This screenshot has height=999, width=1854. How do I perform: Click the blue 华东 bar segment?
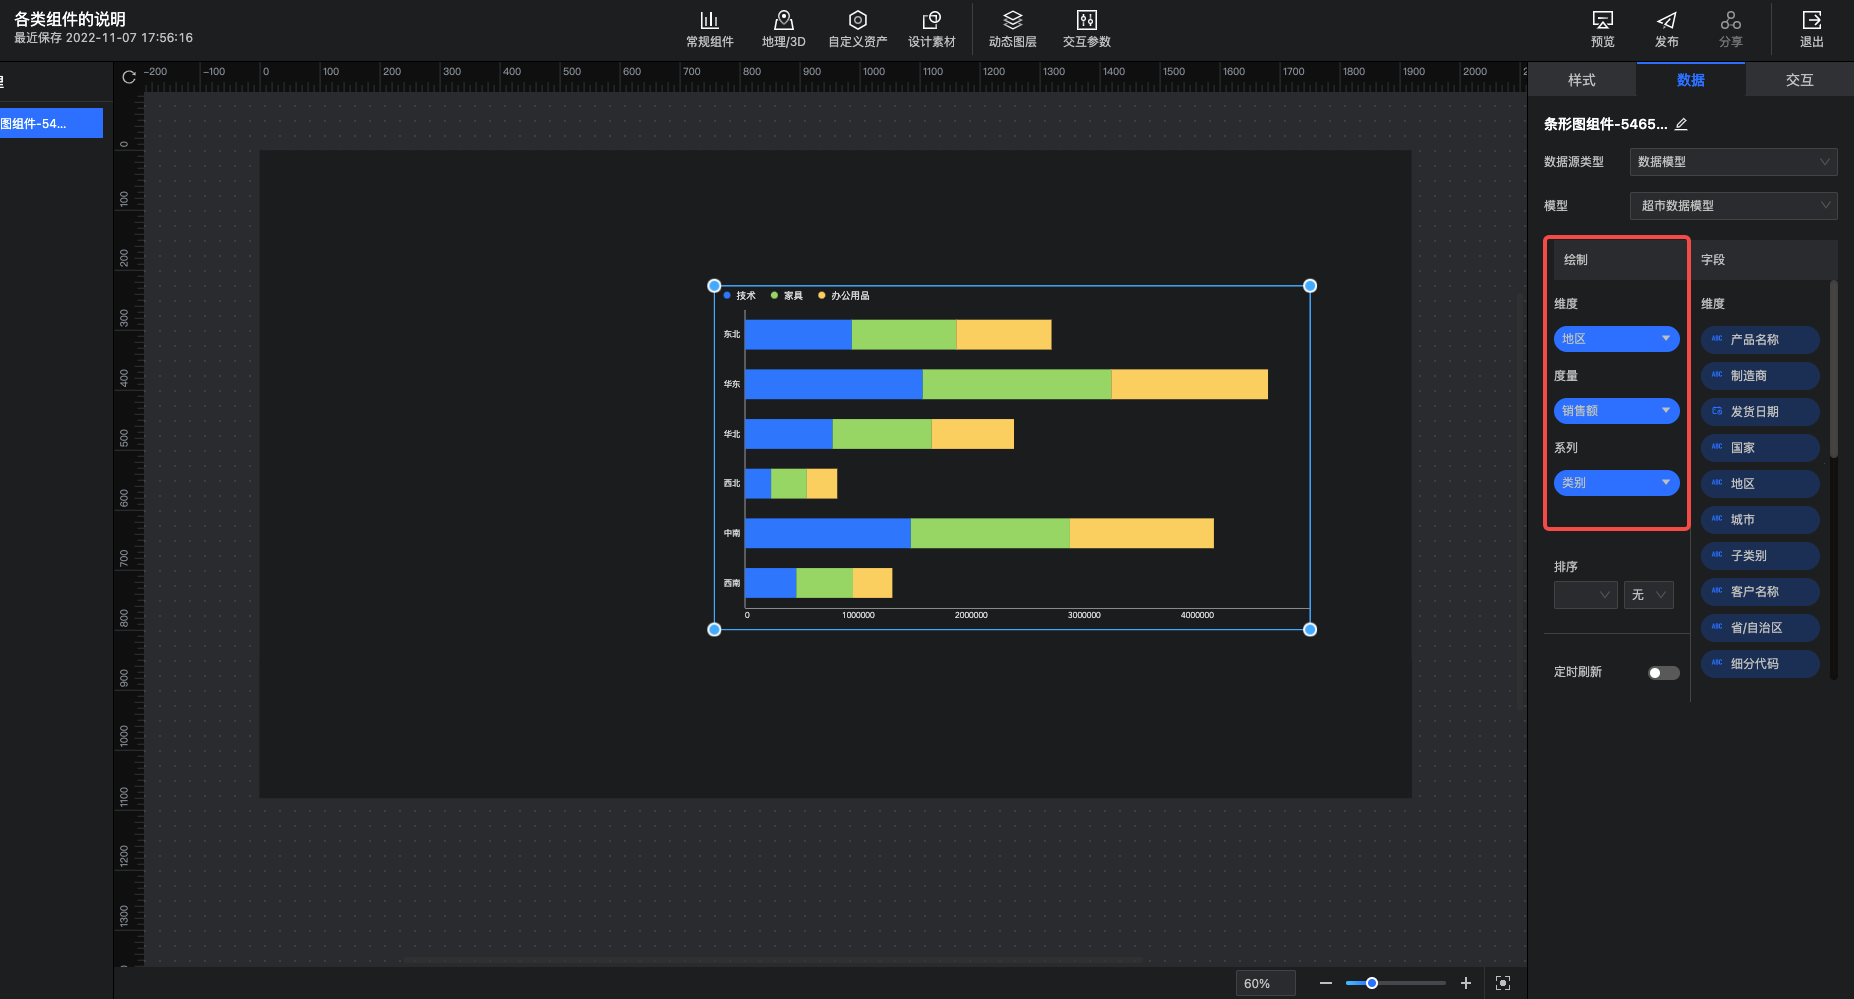click(834, 384)
